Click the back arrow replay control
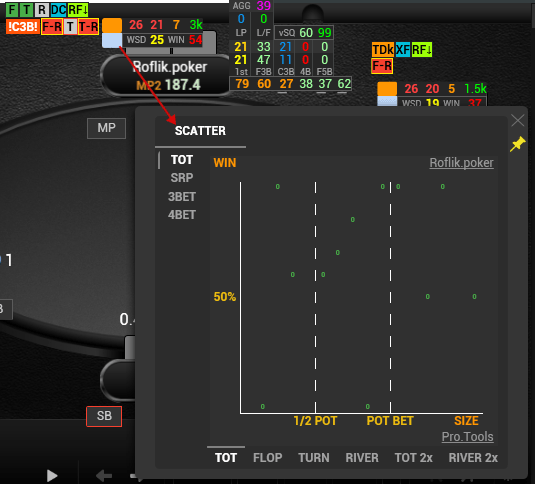This screenshot has height=484, width=535. [104, 475]
